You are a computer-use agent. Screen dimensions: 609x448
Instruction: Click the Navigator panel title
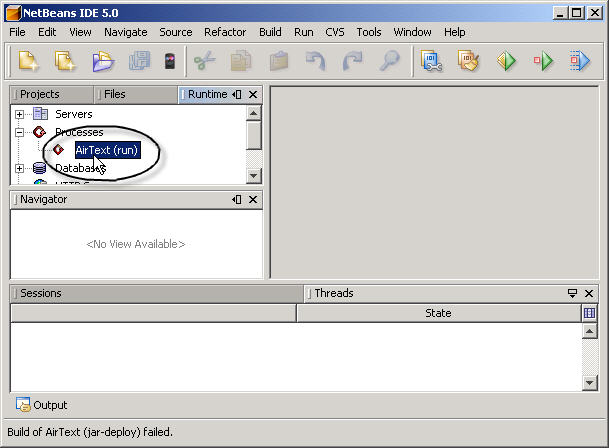click(44, 199)
